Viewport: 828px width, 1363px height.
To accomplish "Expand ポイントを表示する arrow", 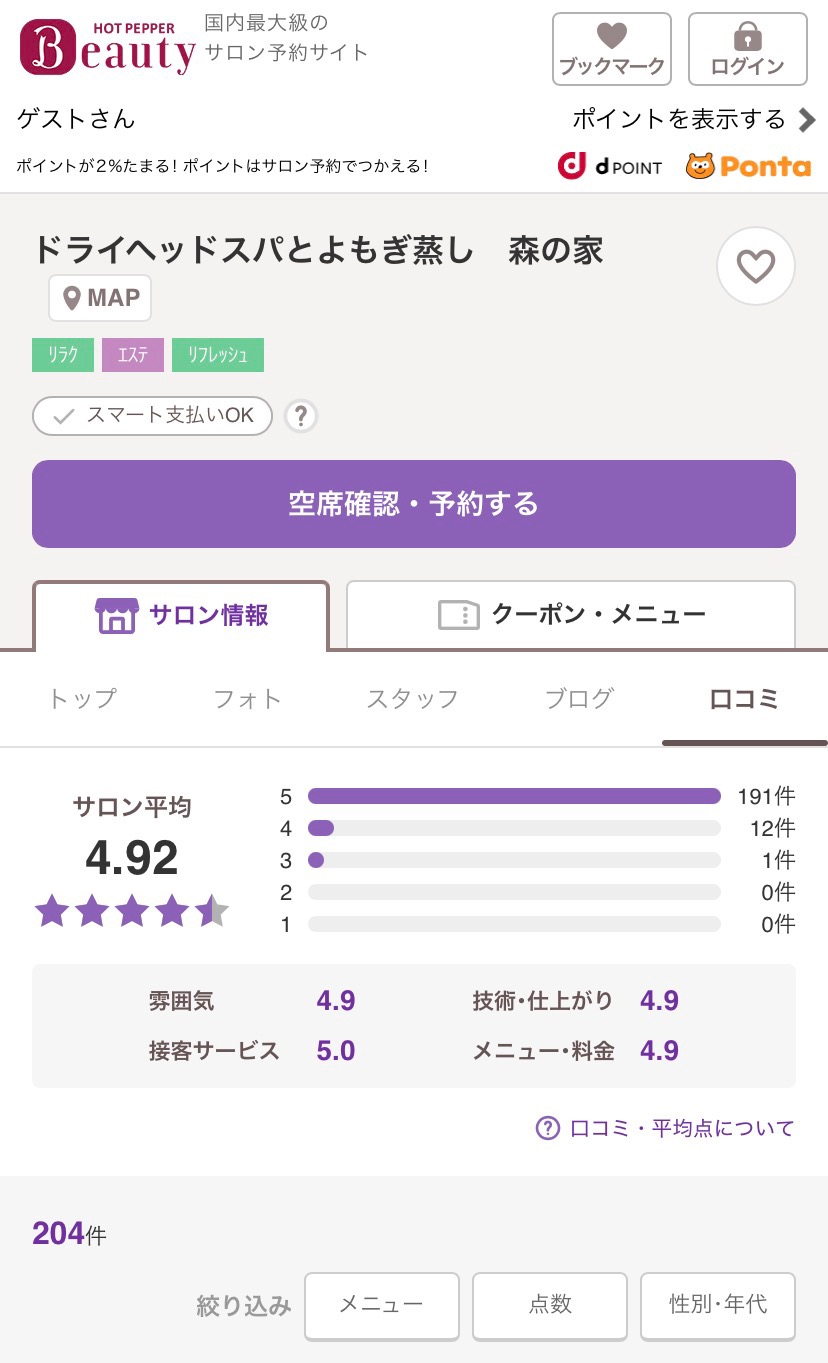I will coord(807,120).
